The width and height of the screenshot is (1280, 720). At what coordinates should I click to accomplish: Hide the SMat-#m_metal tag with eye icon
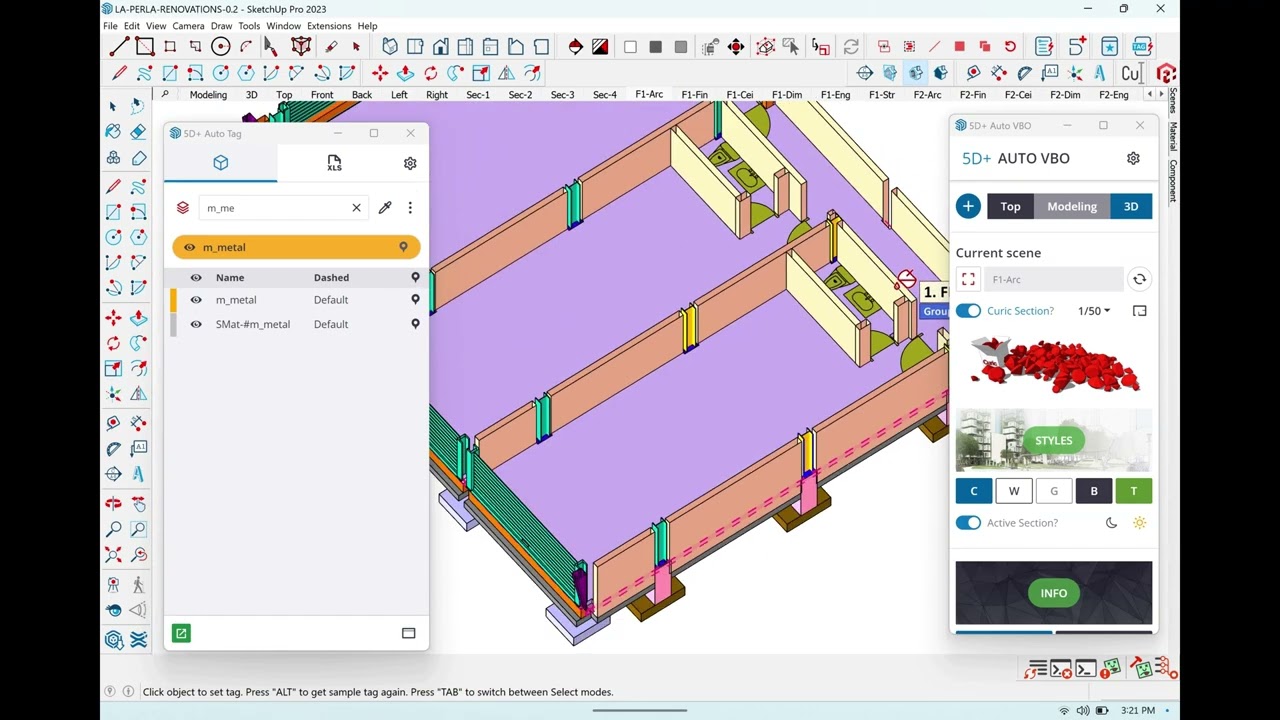pyautogui.click(x=196, y=324)
